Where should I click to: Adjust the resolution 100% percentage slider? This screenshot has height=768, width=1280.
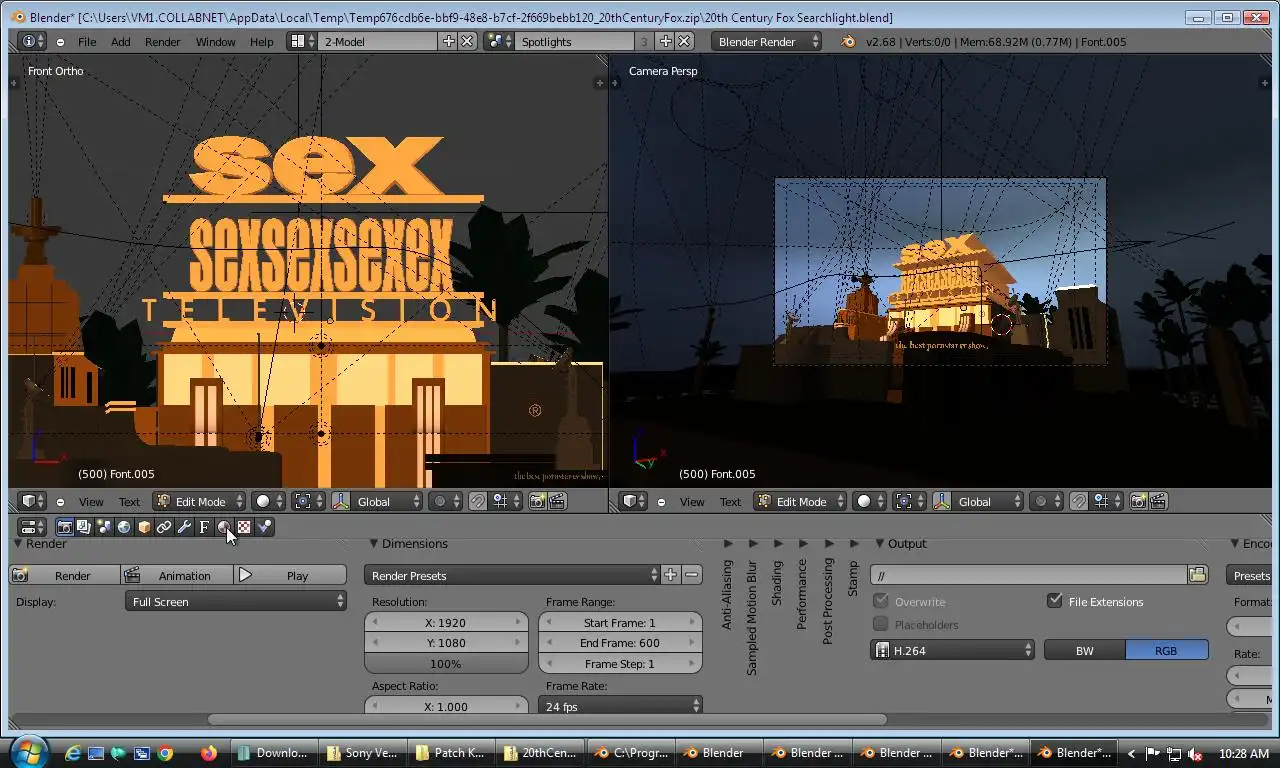446,664
